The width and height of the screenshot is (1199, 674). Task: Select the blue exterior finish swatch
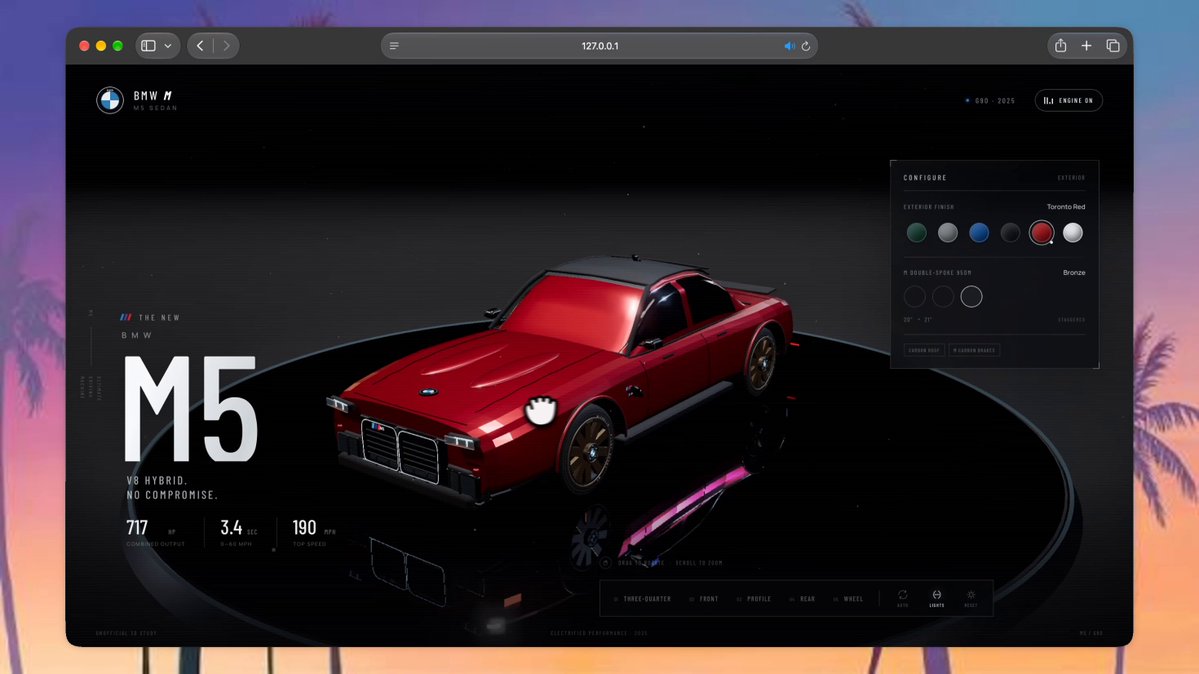979,233
